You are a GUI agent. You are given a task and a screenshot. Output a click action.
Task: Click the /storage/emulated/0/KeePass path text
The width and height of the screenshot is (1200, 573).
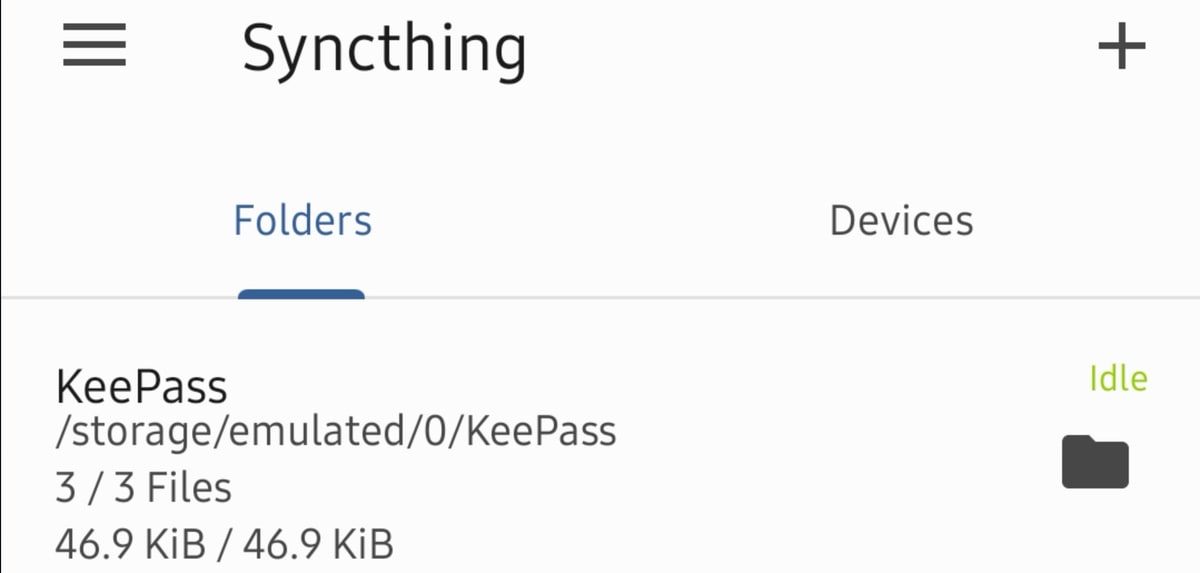point(335,432)
